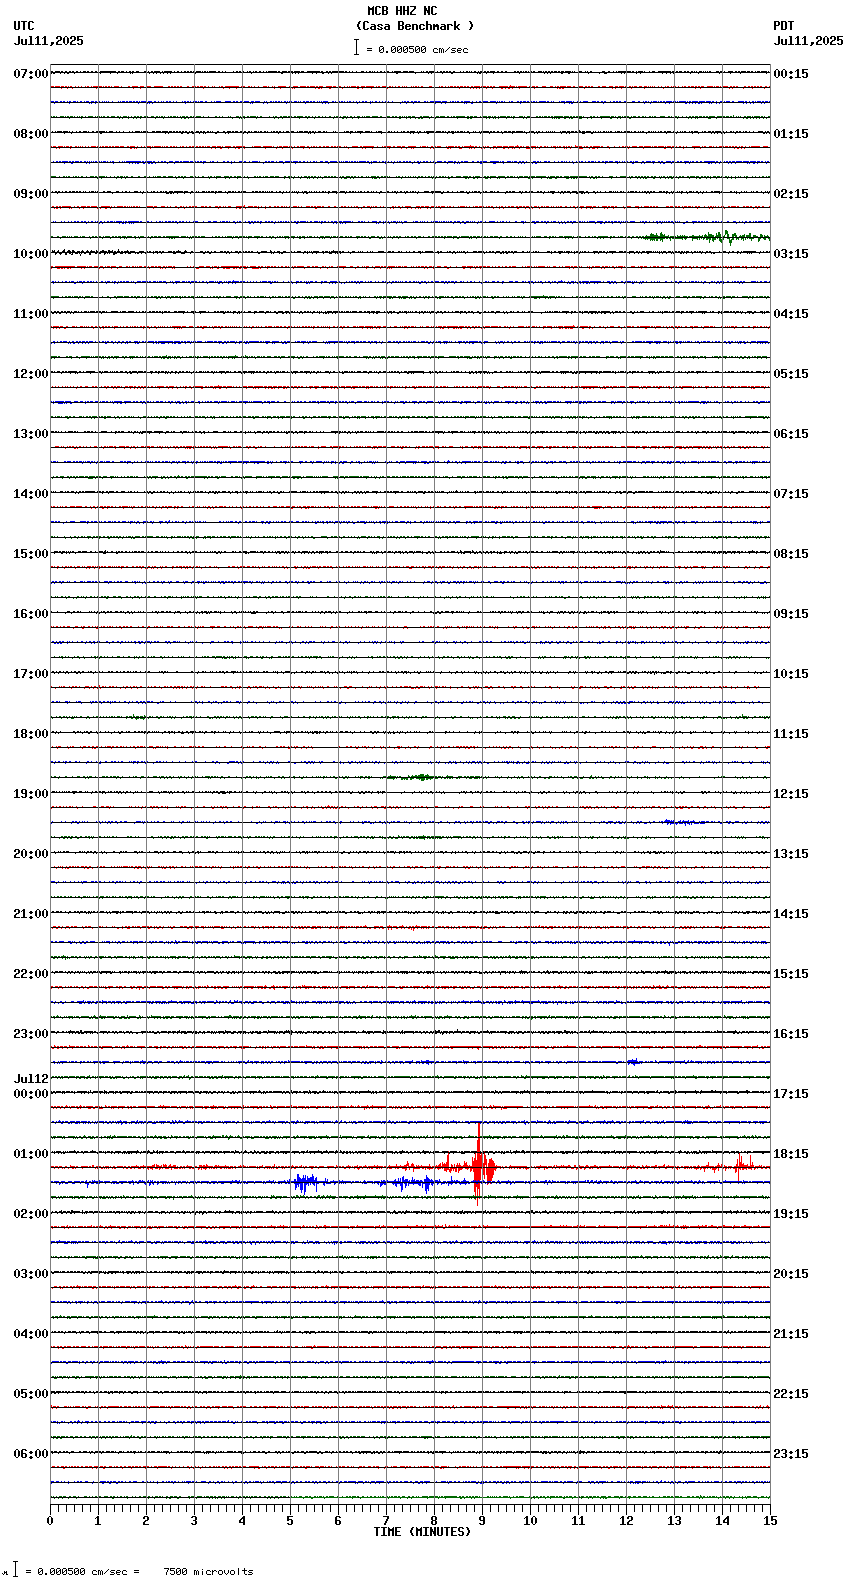This screenshot has height=1584, width=850.
Task: Click the '03:15' PDT time label
Action: tap(791, 254)
